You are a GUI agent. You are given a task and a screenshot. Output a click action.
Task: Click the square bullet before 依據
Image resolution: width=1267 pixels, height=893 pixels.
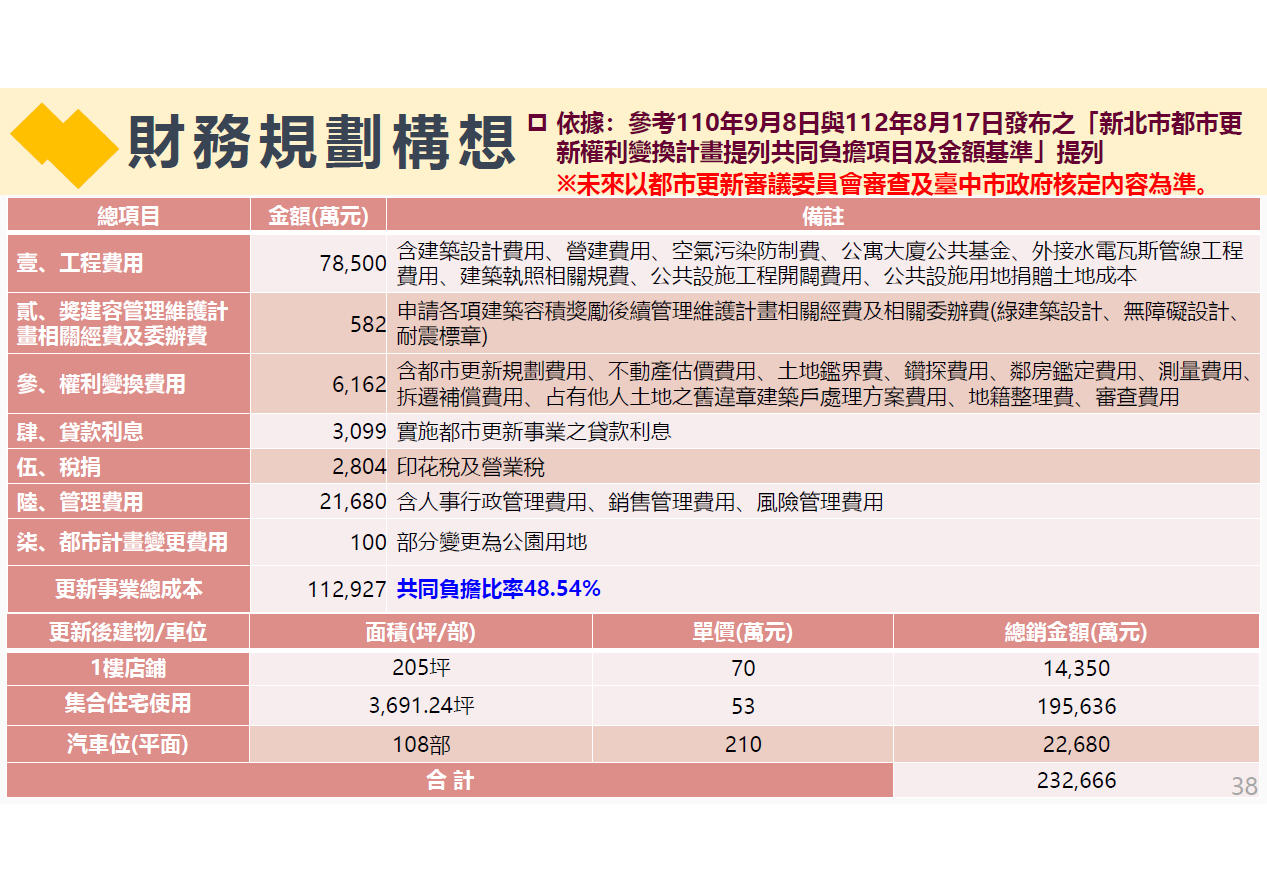(x=537, y=122)
